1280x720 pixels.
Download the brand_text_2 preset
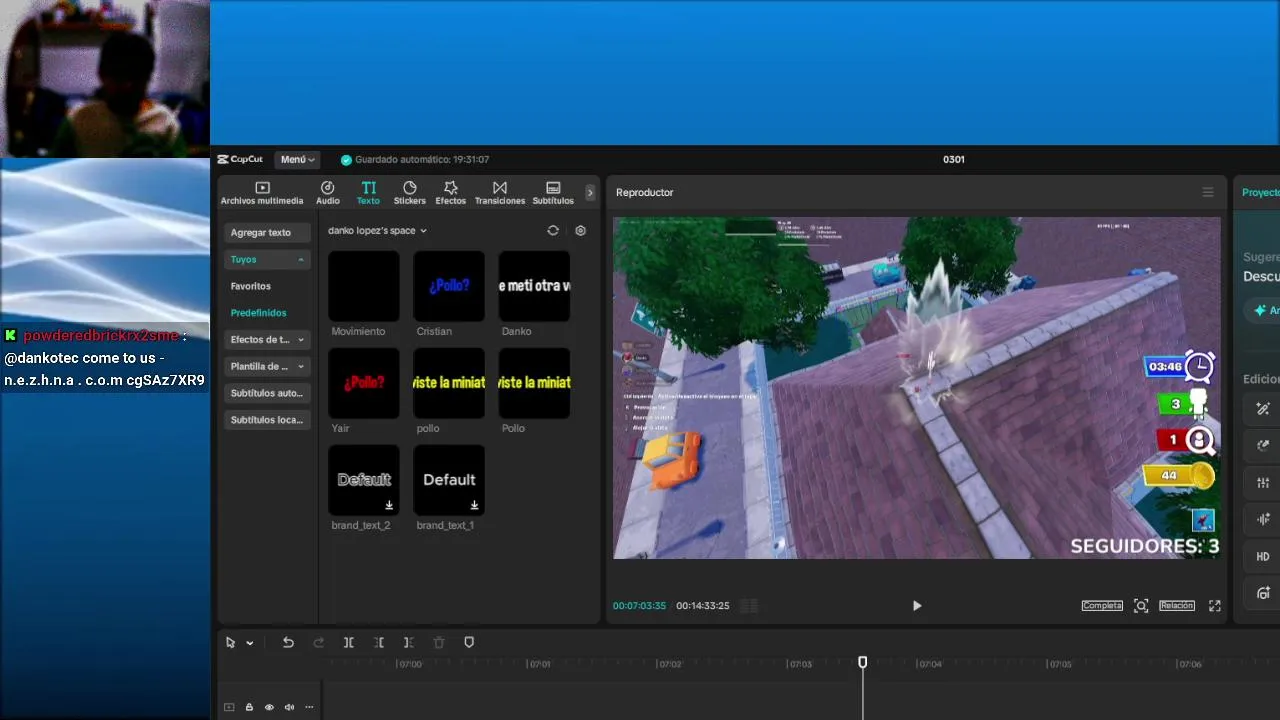389,505
